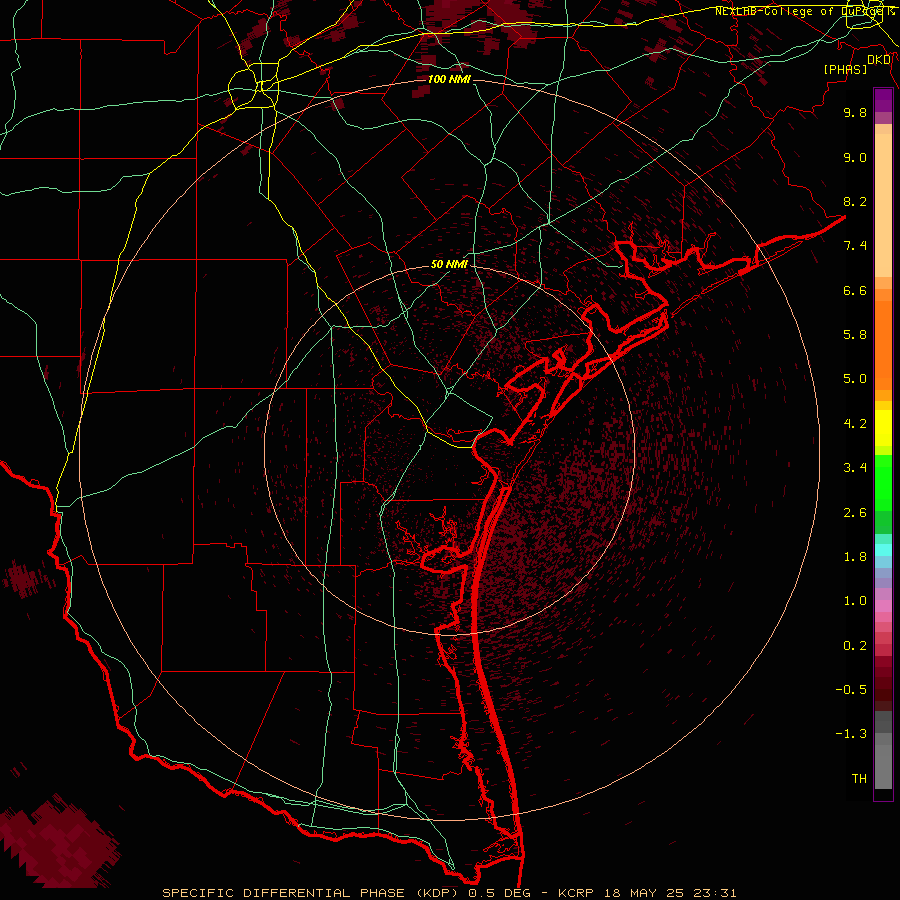Click the 5.8 value on color scale
900x900 pixels.
pos(855,335)
